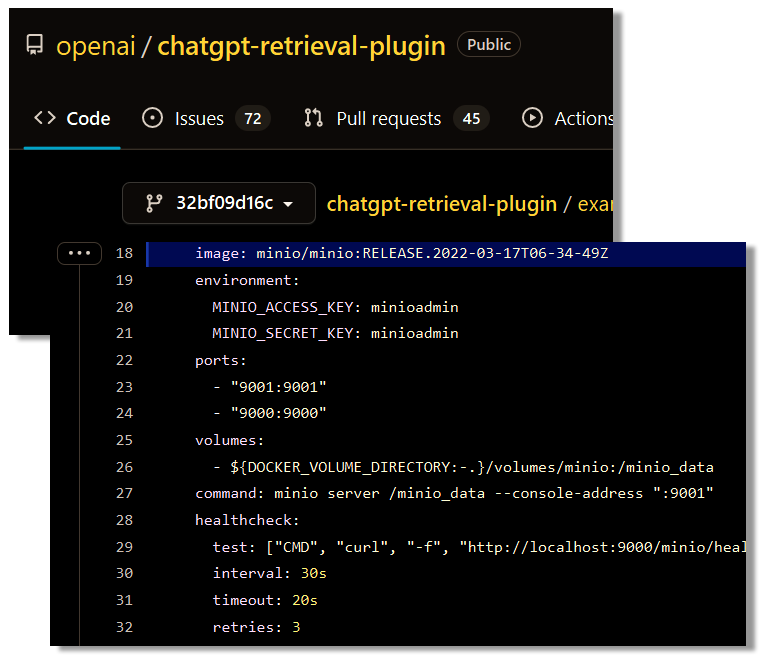
Task: Switch to the Code tab
Action: pos(72,119)
